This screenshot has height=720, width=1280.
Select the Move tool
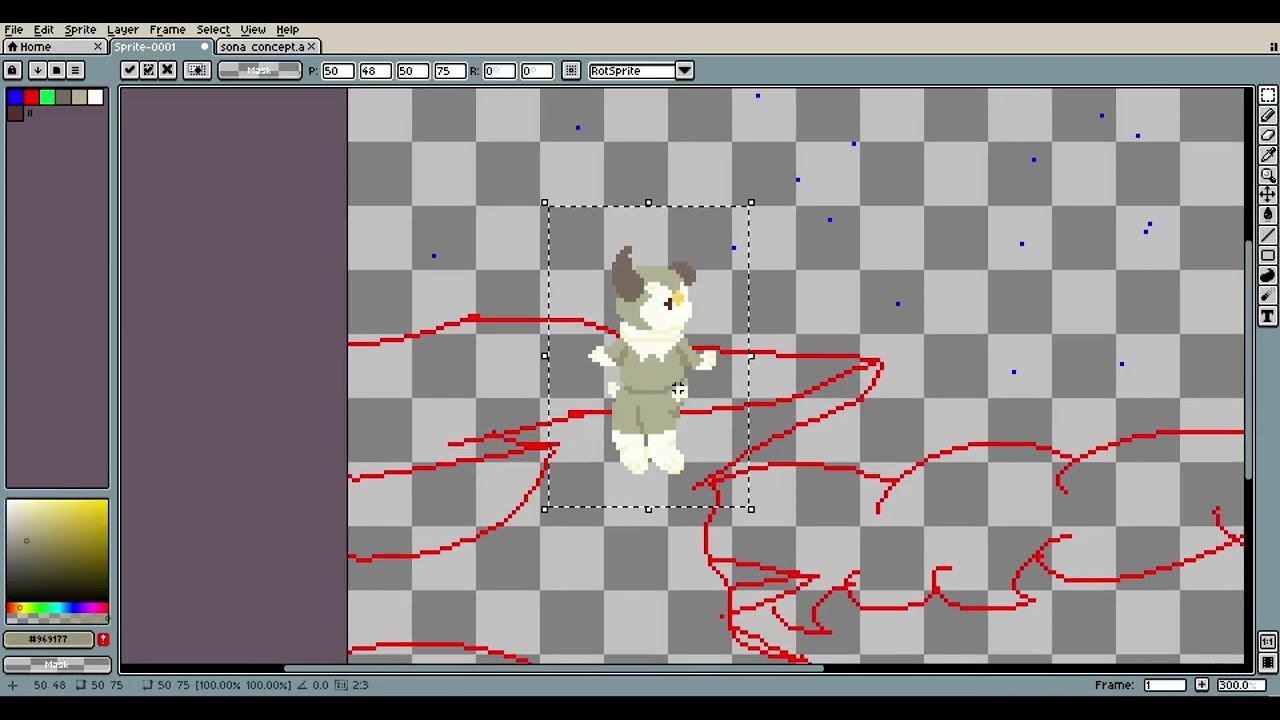pyautogui.click(x=1267, y=195)
